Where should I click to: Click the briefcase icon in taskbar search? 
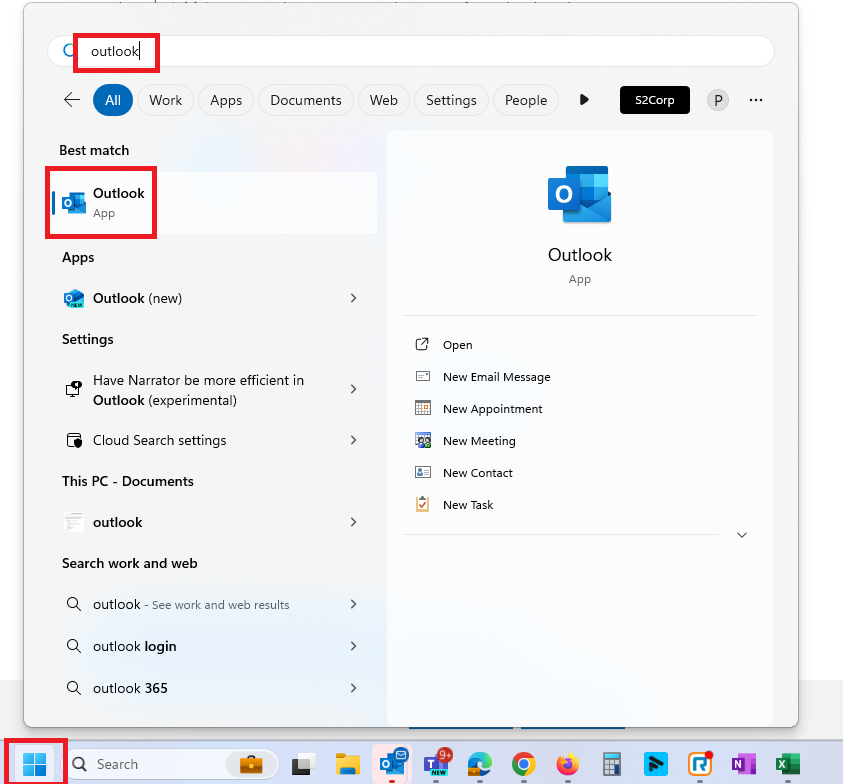click(x=251, y=764)
